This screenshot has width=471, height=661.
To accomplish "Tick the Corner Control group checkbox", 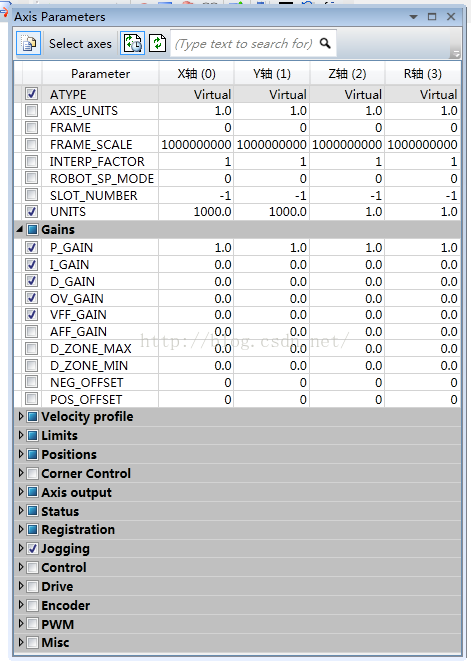I will tap(32, 473).
